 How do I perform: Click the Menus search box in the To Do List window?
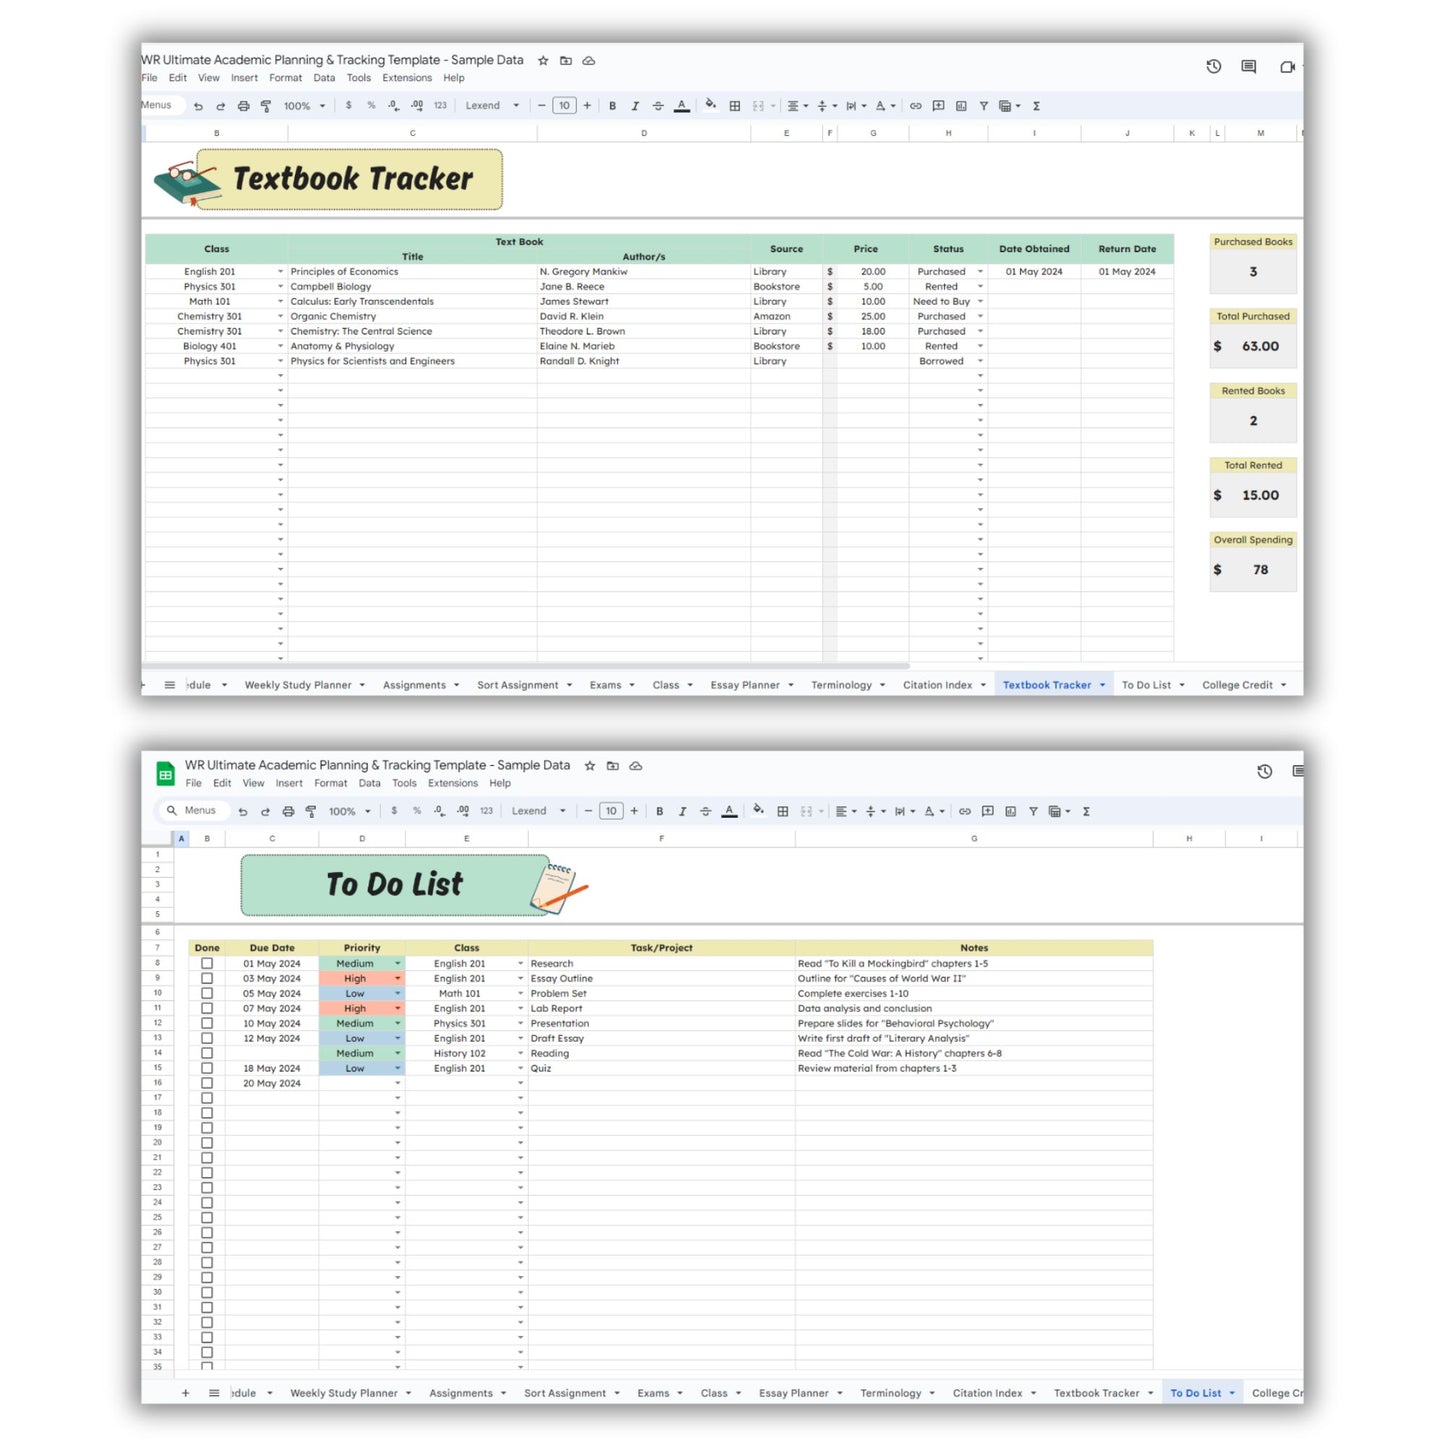pos(199,811)
